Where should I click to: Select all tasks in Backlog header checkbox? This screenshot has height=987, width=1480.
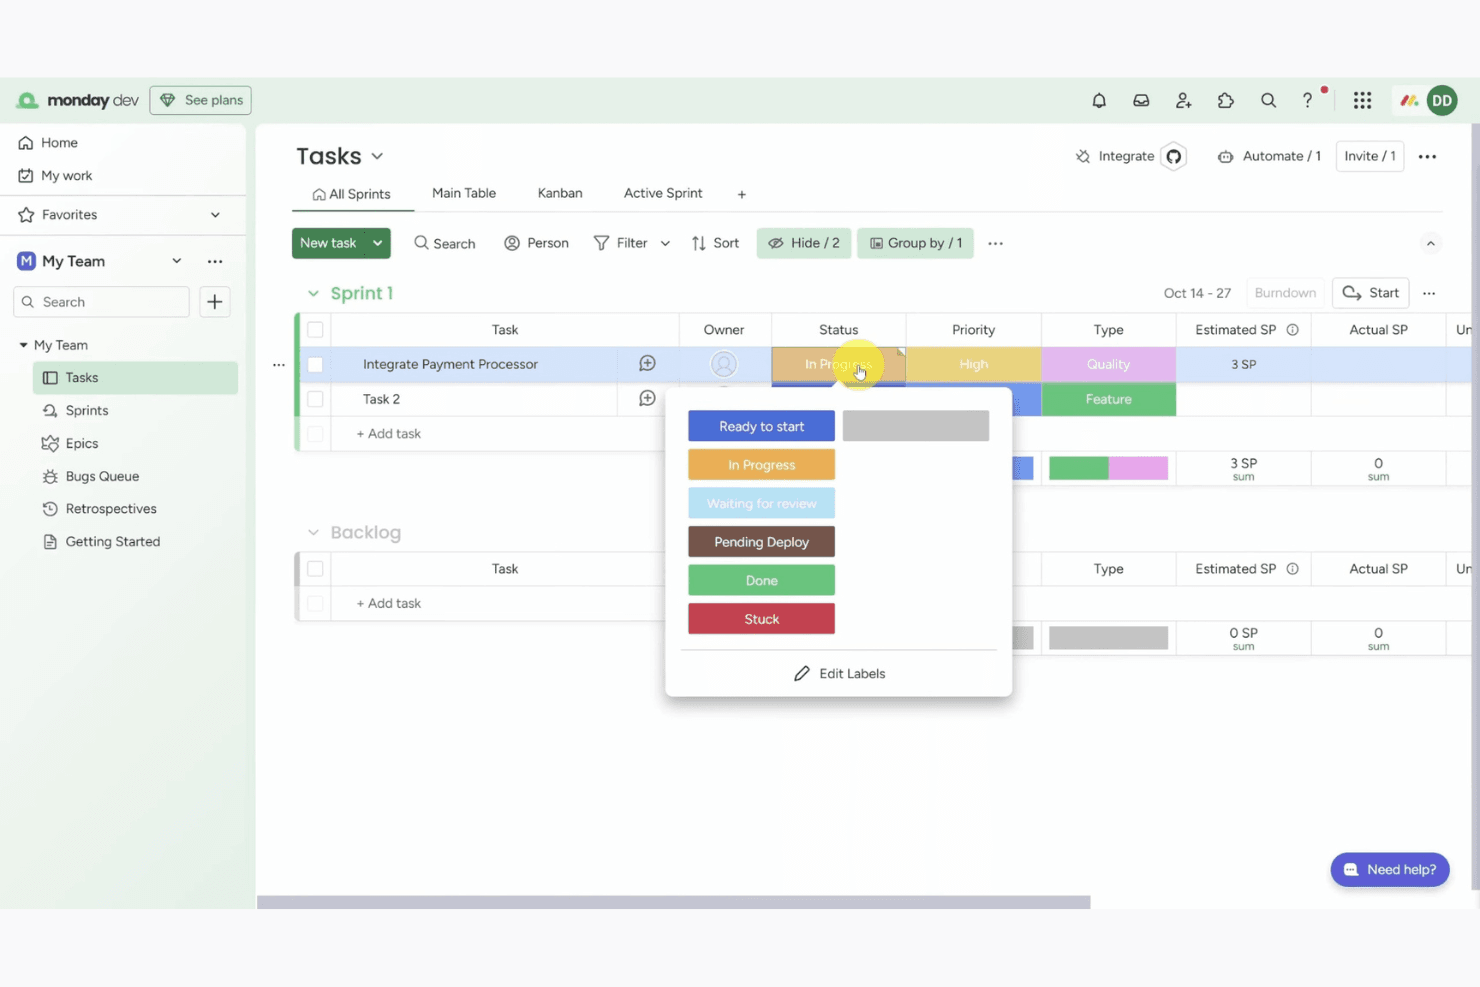[x=315, y=569]
